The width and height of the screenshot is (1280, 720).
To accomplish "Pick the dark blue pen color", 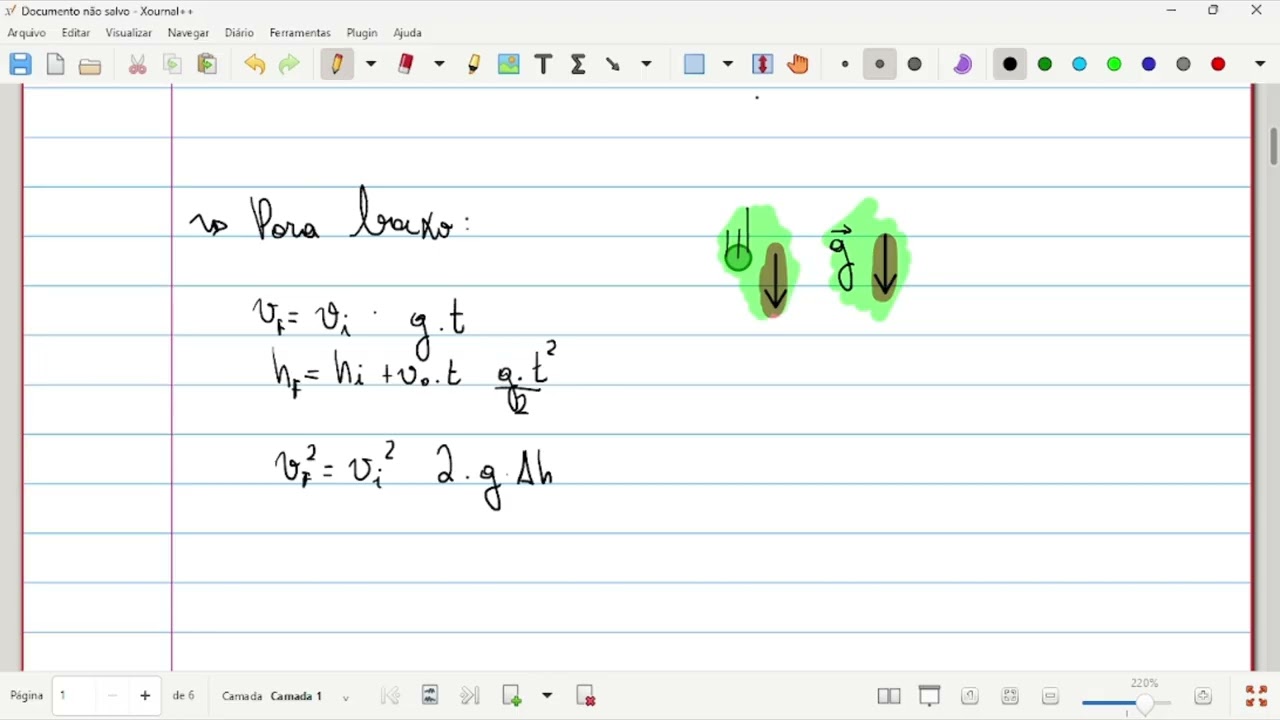I will 1149,64.
